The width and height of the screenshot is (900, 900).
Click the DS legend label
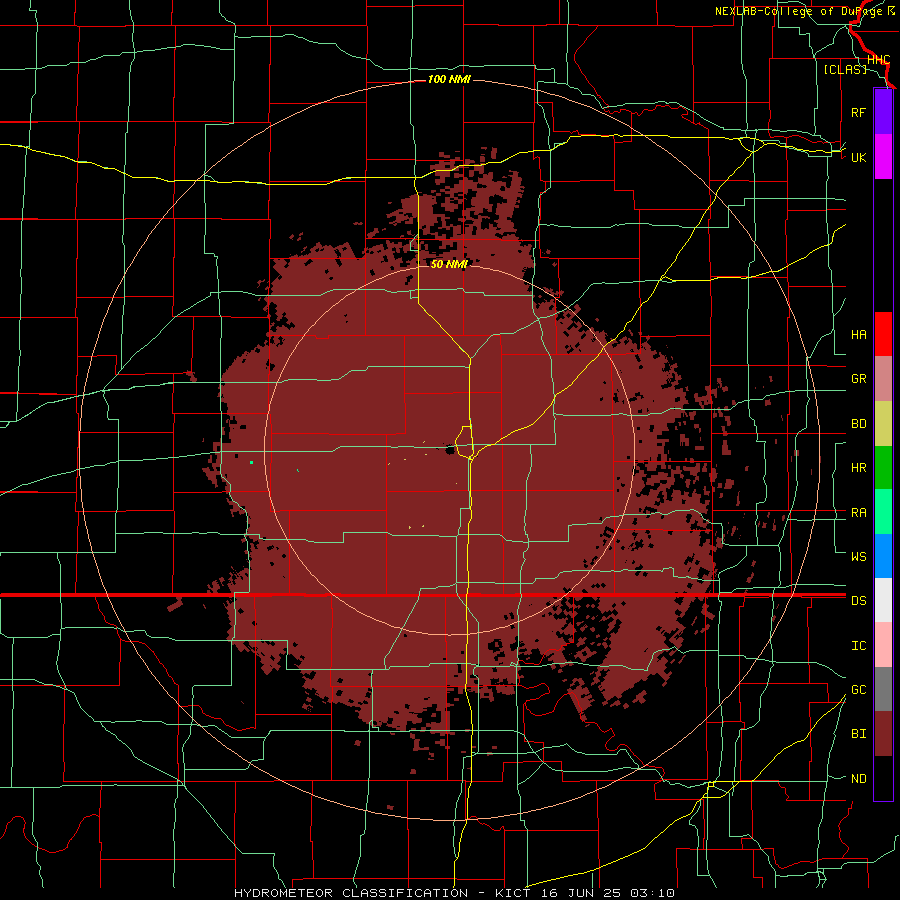859,601
